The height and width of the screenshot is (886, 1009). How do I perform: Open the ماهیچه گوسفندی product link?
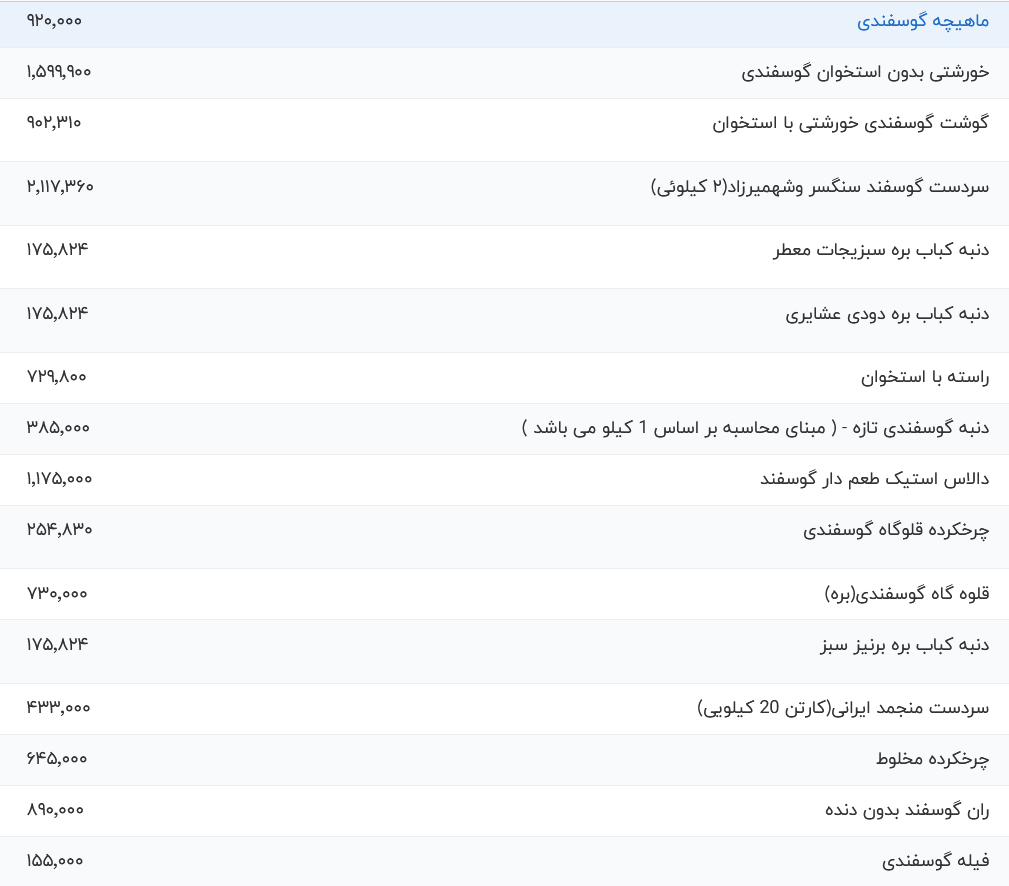(x=923, y=21)
